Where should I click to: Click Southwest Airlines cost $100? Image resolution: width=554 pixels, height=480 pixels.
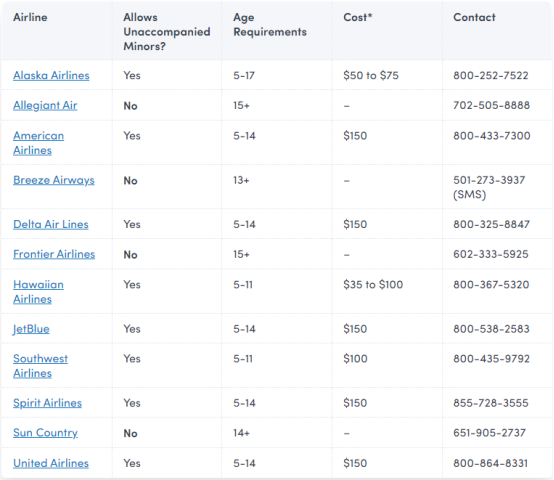[355, 358]
